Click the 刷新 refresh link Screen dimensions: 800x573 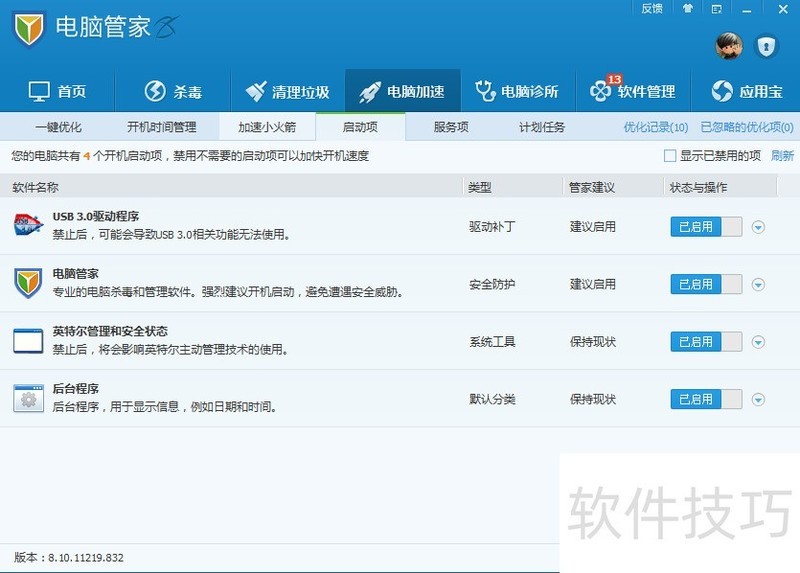point(782,156)
